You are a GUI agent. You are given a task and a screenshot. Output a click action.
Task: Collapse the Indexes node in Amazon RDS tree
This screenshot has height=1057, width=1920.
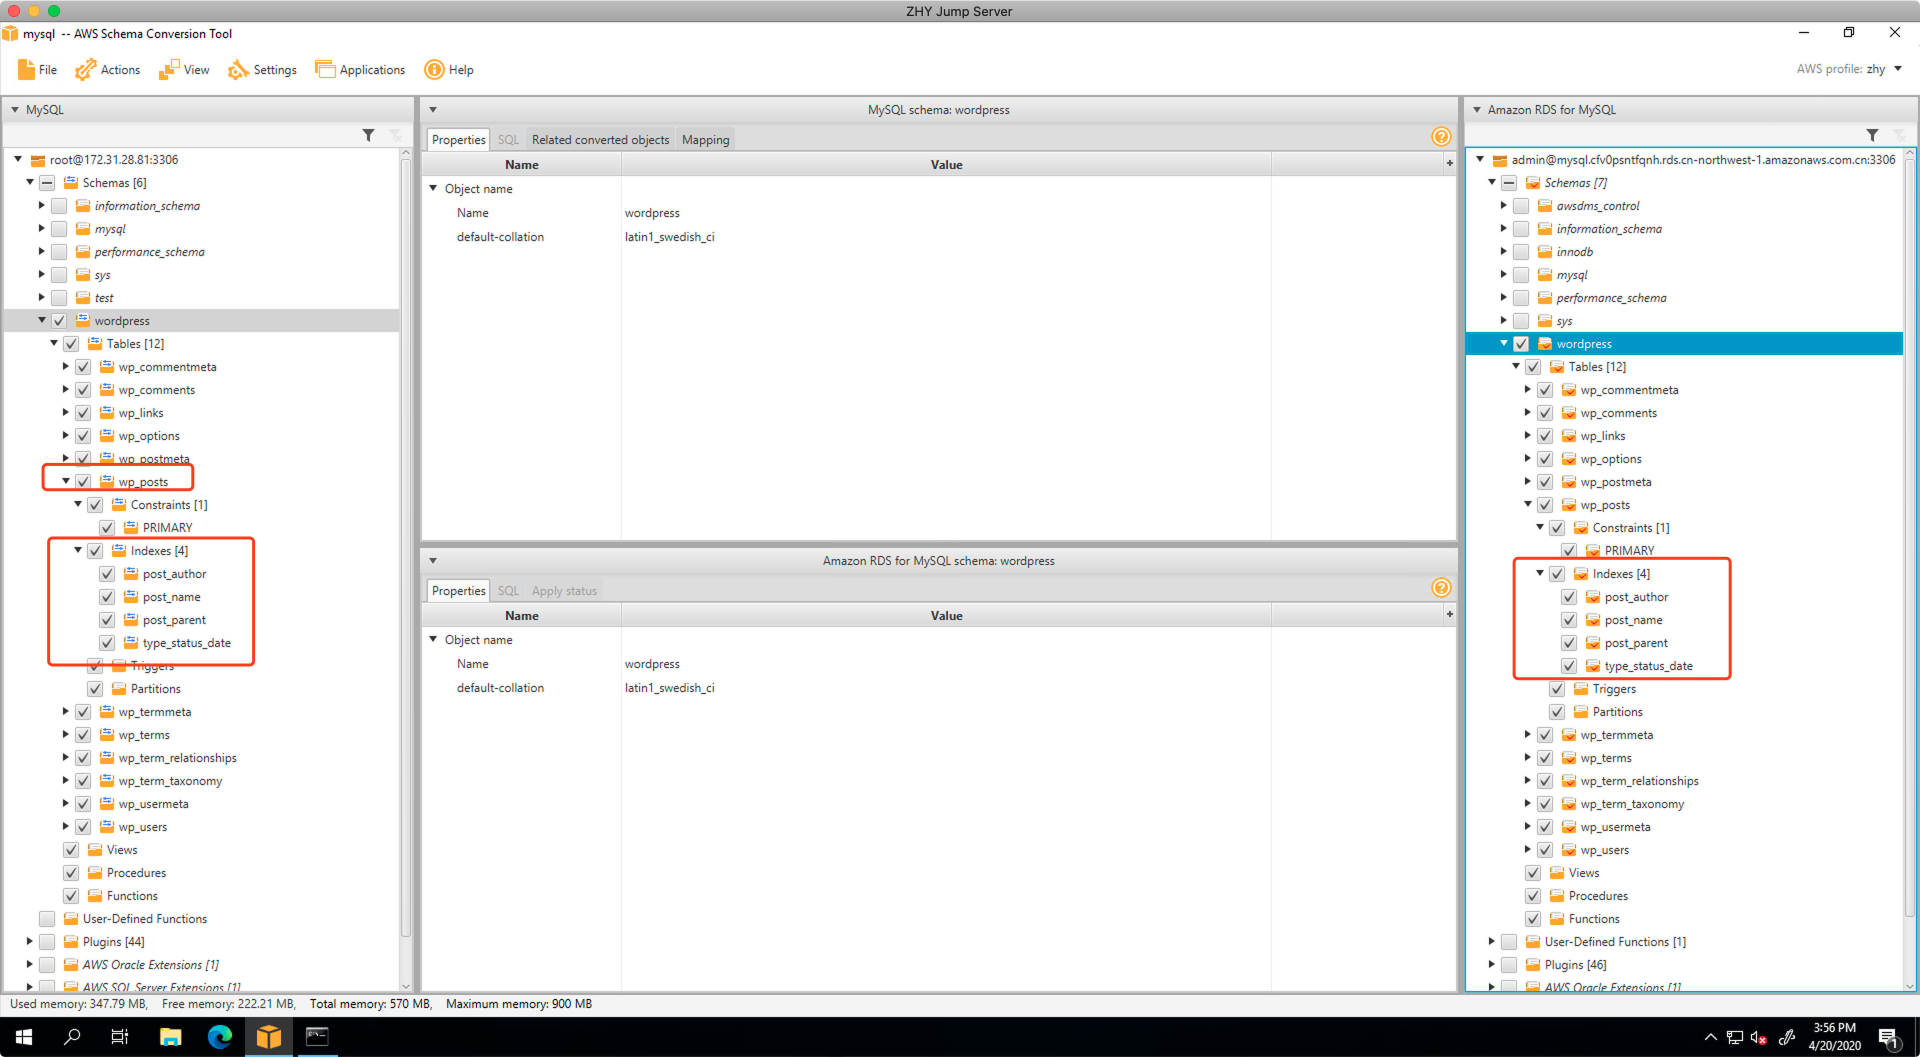click(x=1540, y=574)
